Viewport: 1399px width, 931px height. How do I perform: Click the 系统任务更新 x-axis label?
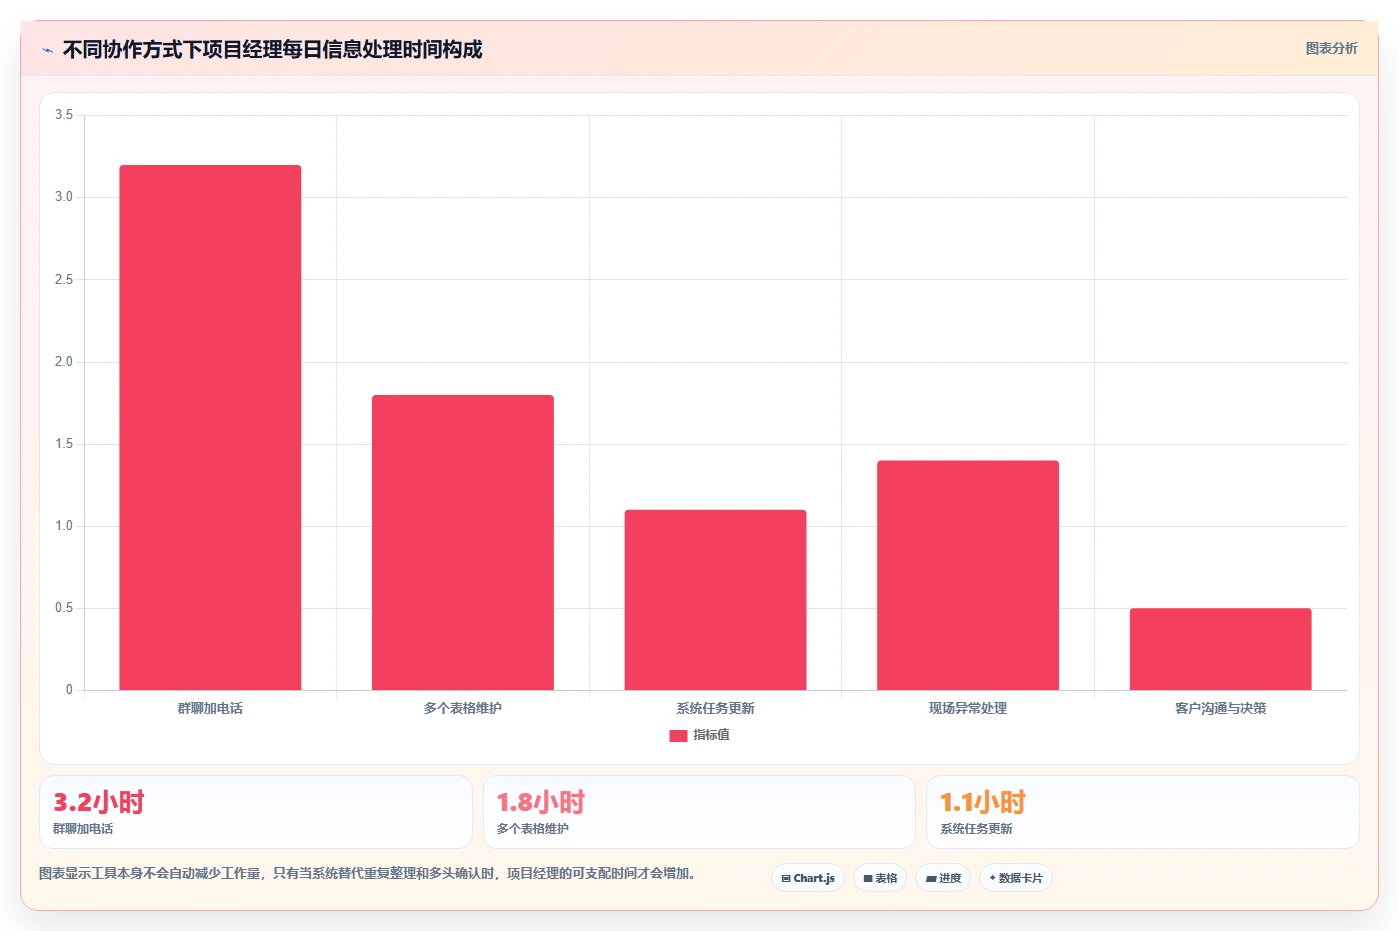[715, 708]
